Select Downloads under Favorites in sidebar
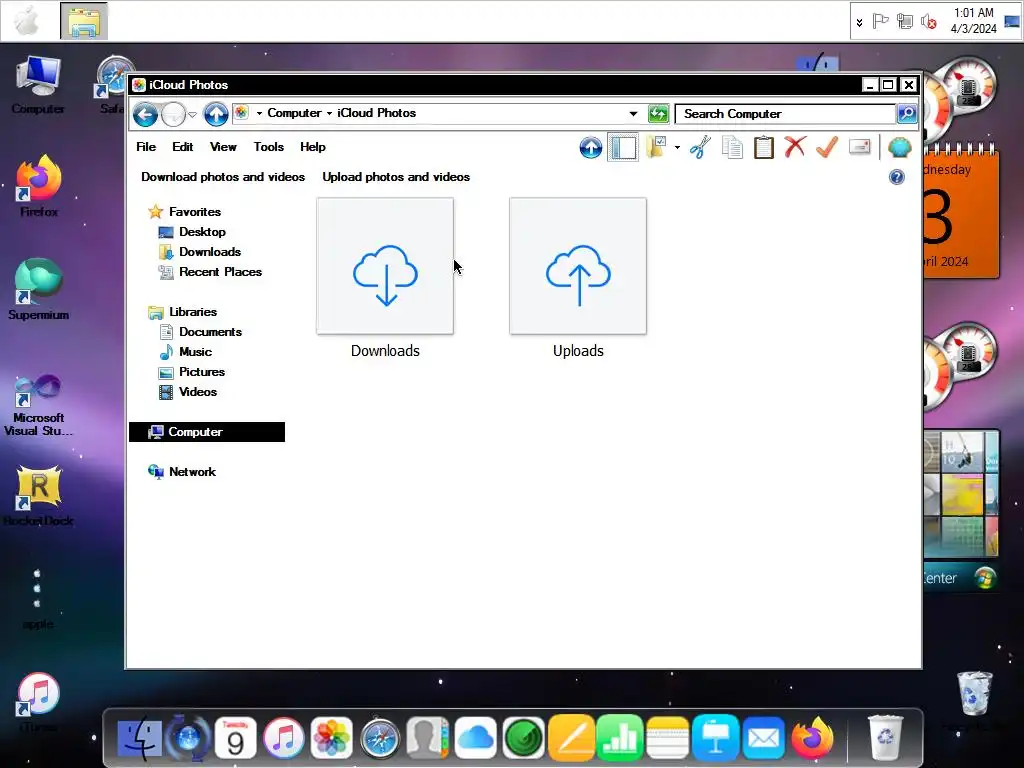This screenshot has width=1024, height=768. tap(210, 252)
